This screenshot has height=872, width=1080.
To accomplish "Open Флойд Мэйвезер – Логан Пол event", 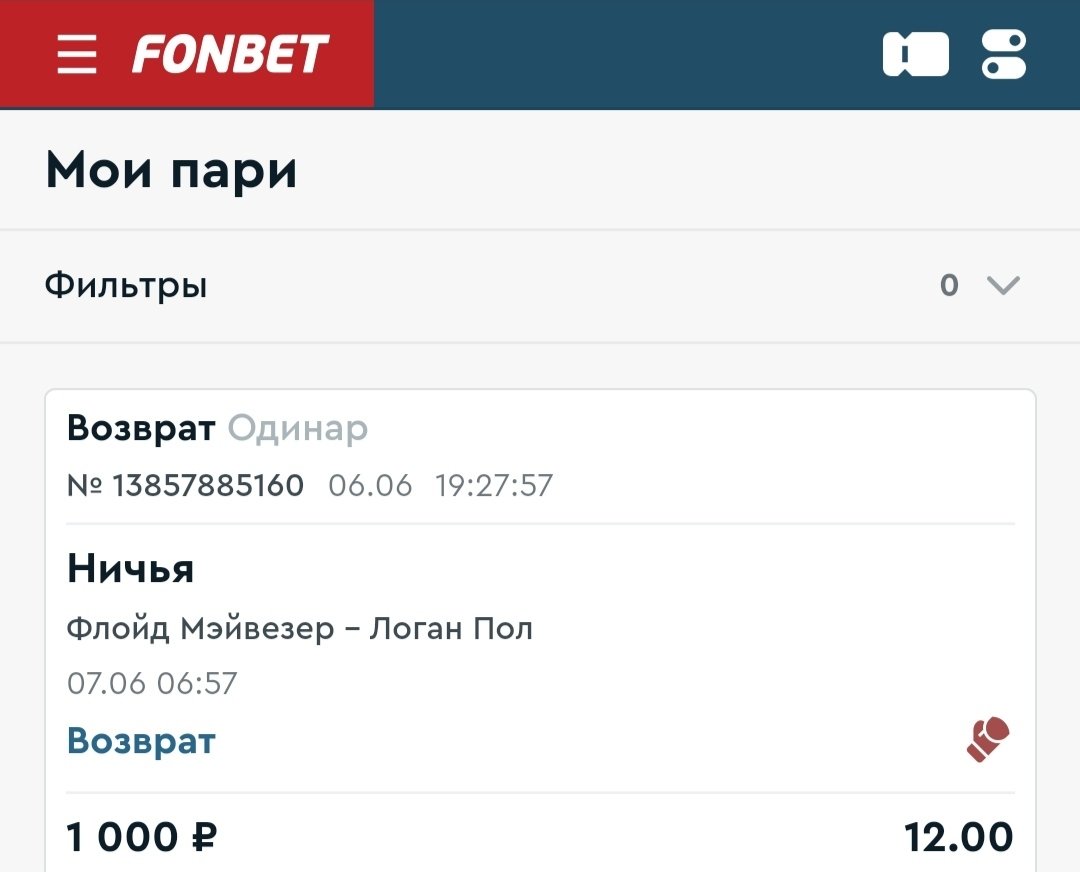I will (x=300, y=629).
